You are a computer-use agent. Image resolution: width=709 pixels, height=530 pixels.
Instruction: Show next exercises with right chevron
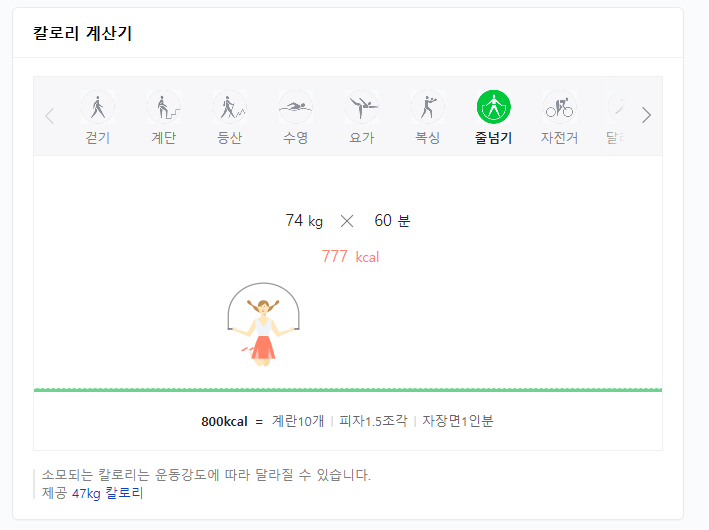646,115
